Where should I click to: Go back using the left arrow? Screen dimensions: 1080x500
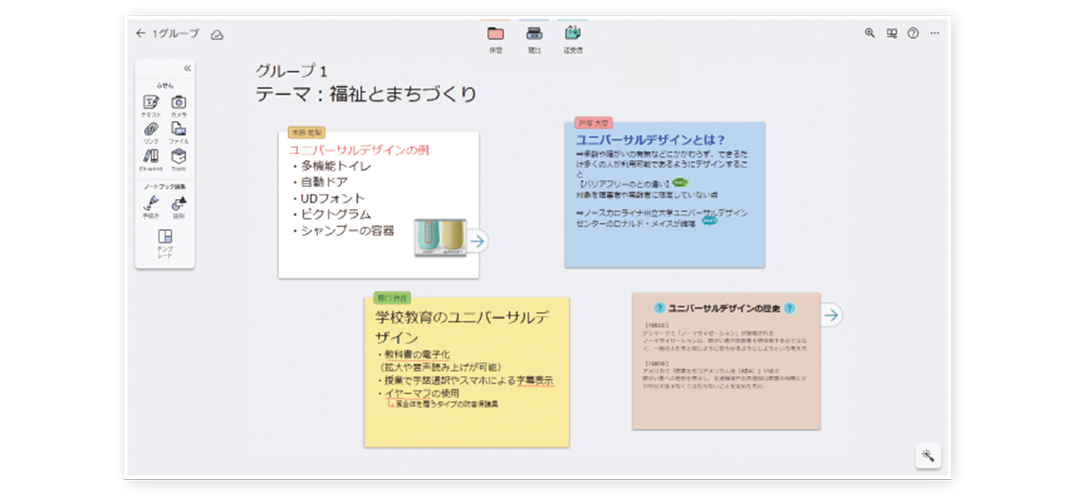(x=141, y=33)
